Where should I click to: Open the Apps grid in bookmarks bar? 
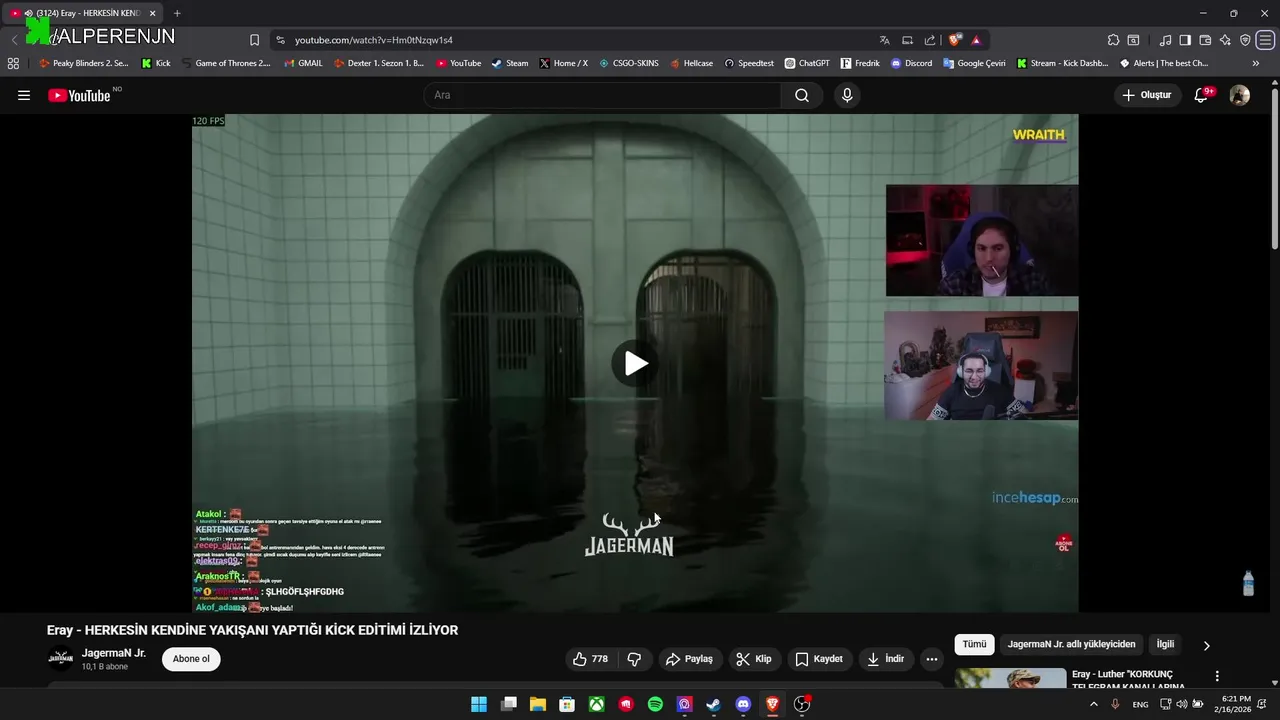[13, 63]
